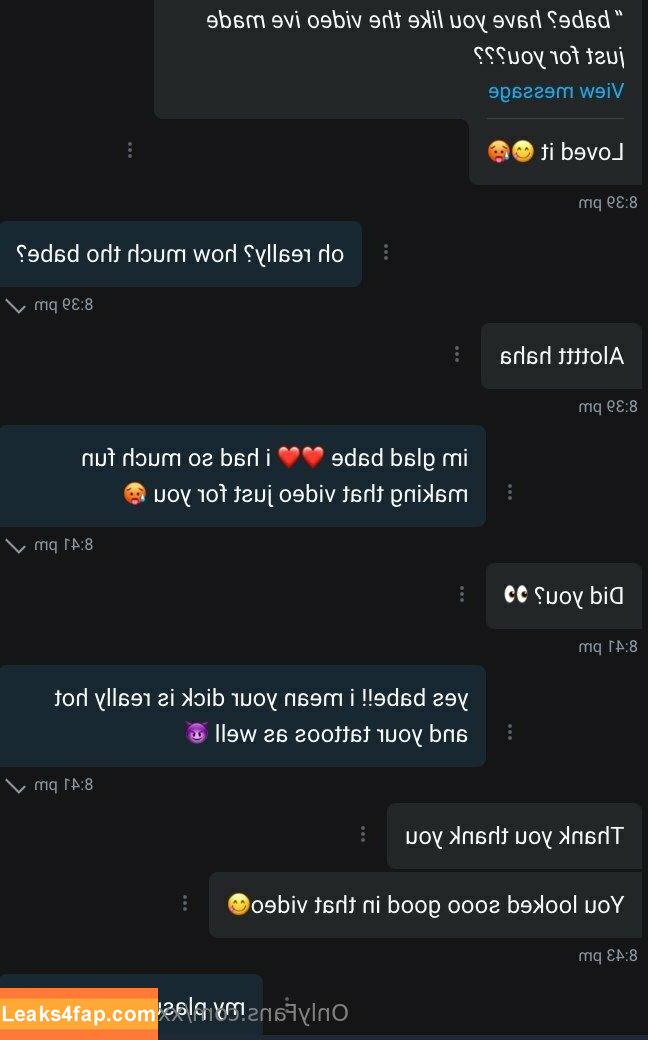Open message options beside the "im glad babe" bubble
The height and width of the screenshot is (1040, 648).
click(x=509, y=492)
